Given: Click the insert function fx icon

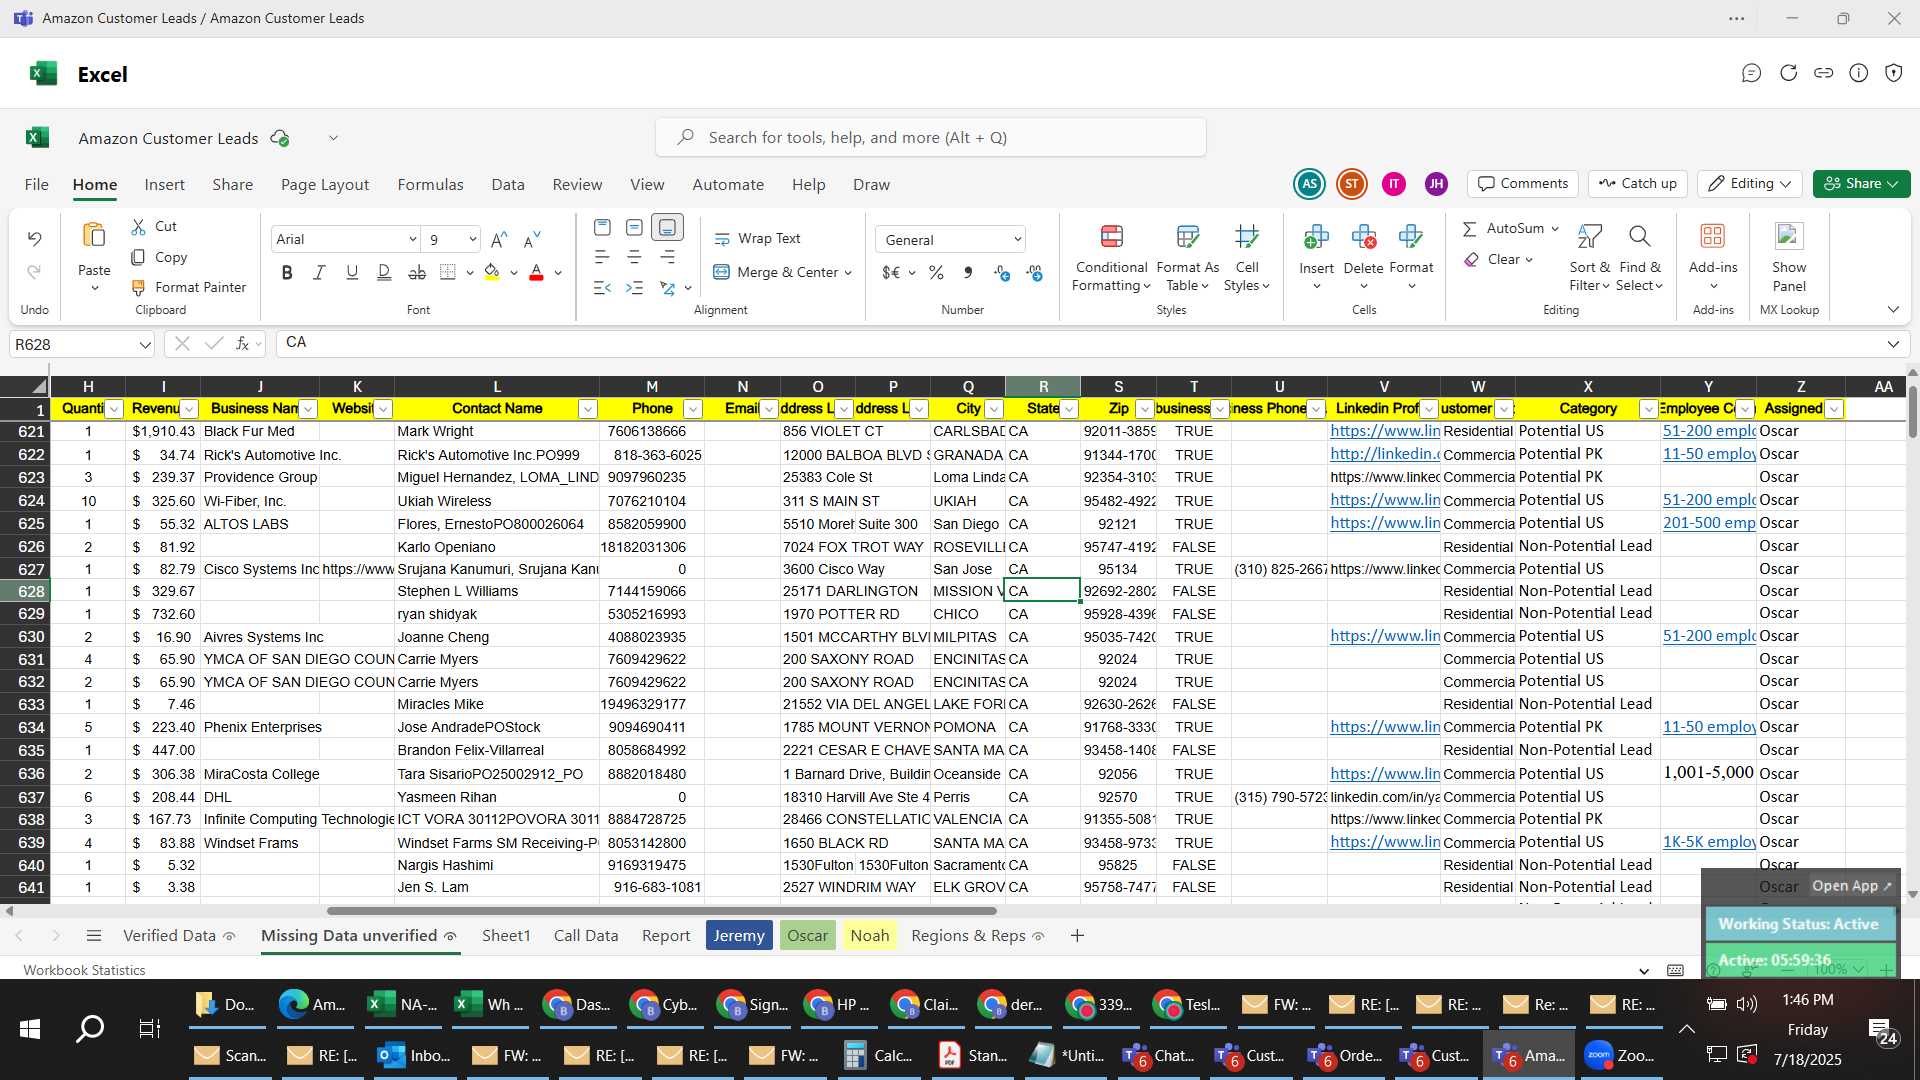Looking at the screenshot, I should pos(242,343).
